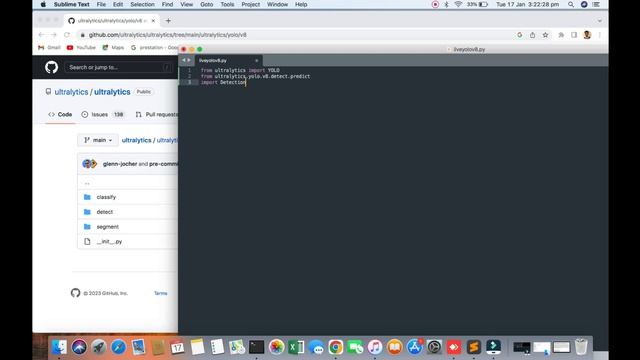Click Chrome profile avatar
Image resolution: width=640 pixels, height=360 pixels.
(x=587, y=35)
